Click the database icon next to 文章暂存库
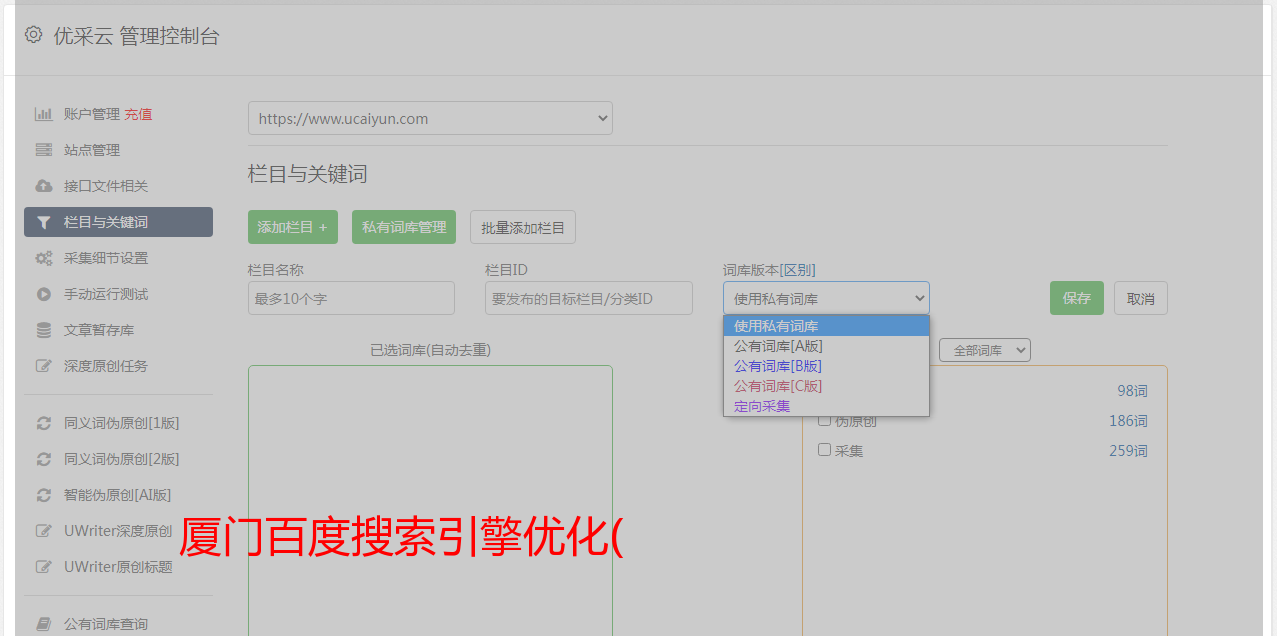 coord(44,330)
